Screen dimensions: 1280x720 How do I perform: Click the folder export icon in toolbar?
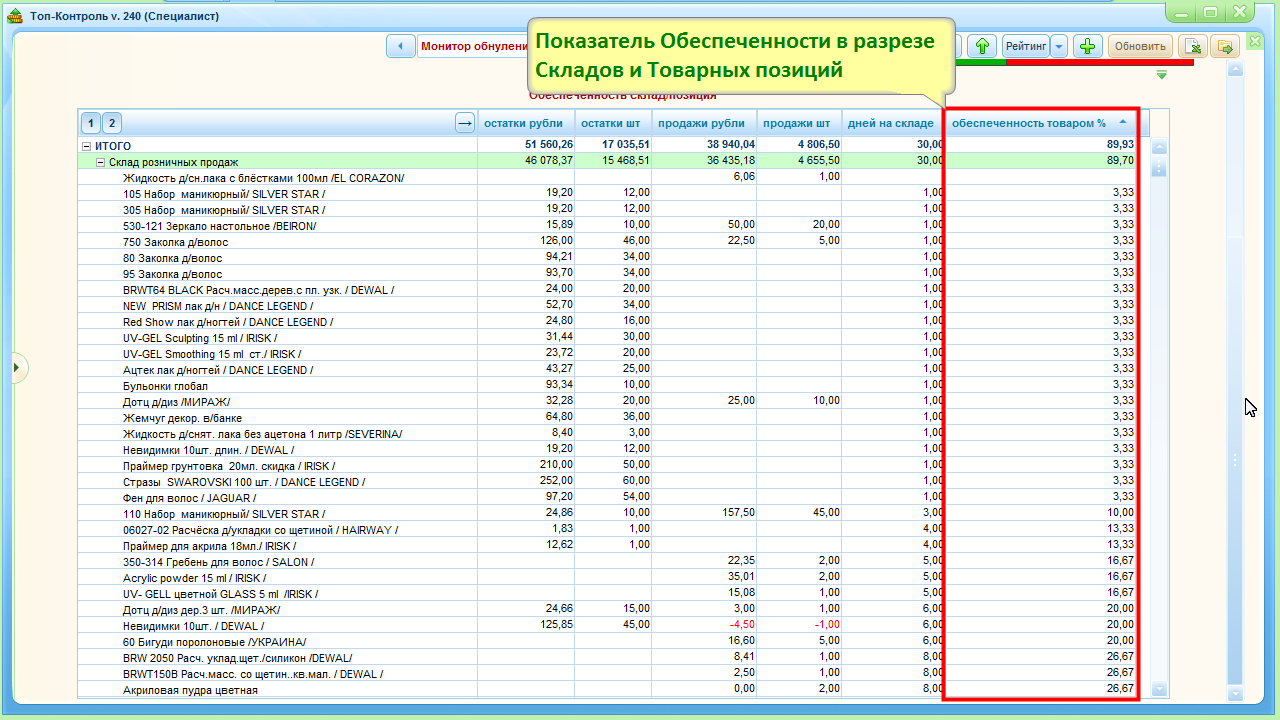coord(1224,46)
